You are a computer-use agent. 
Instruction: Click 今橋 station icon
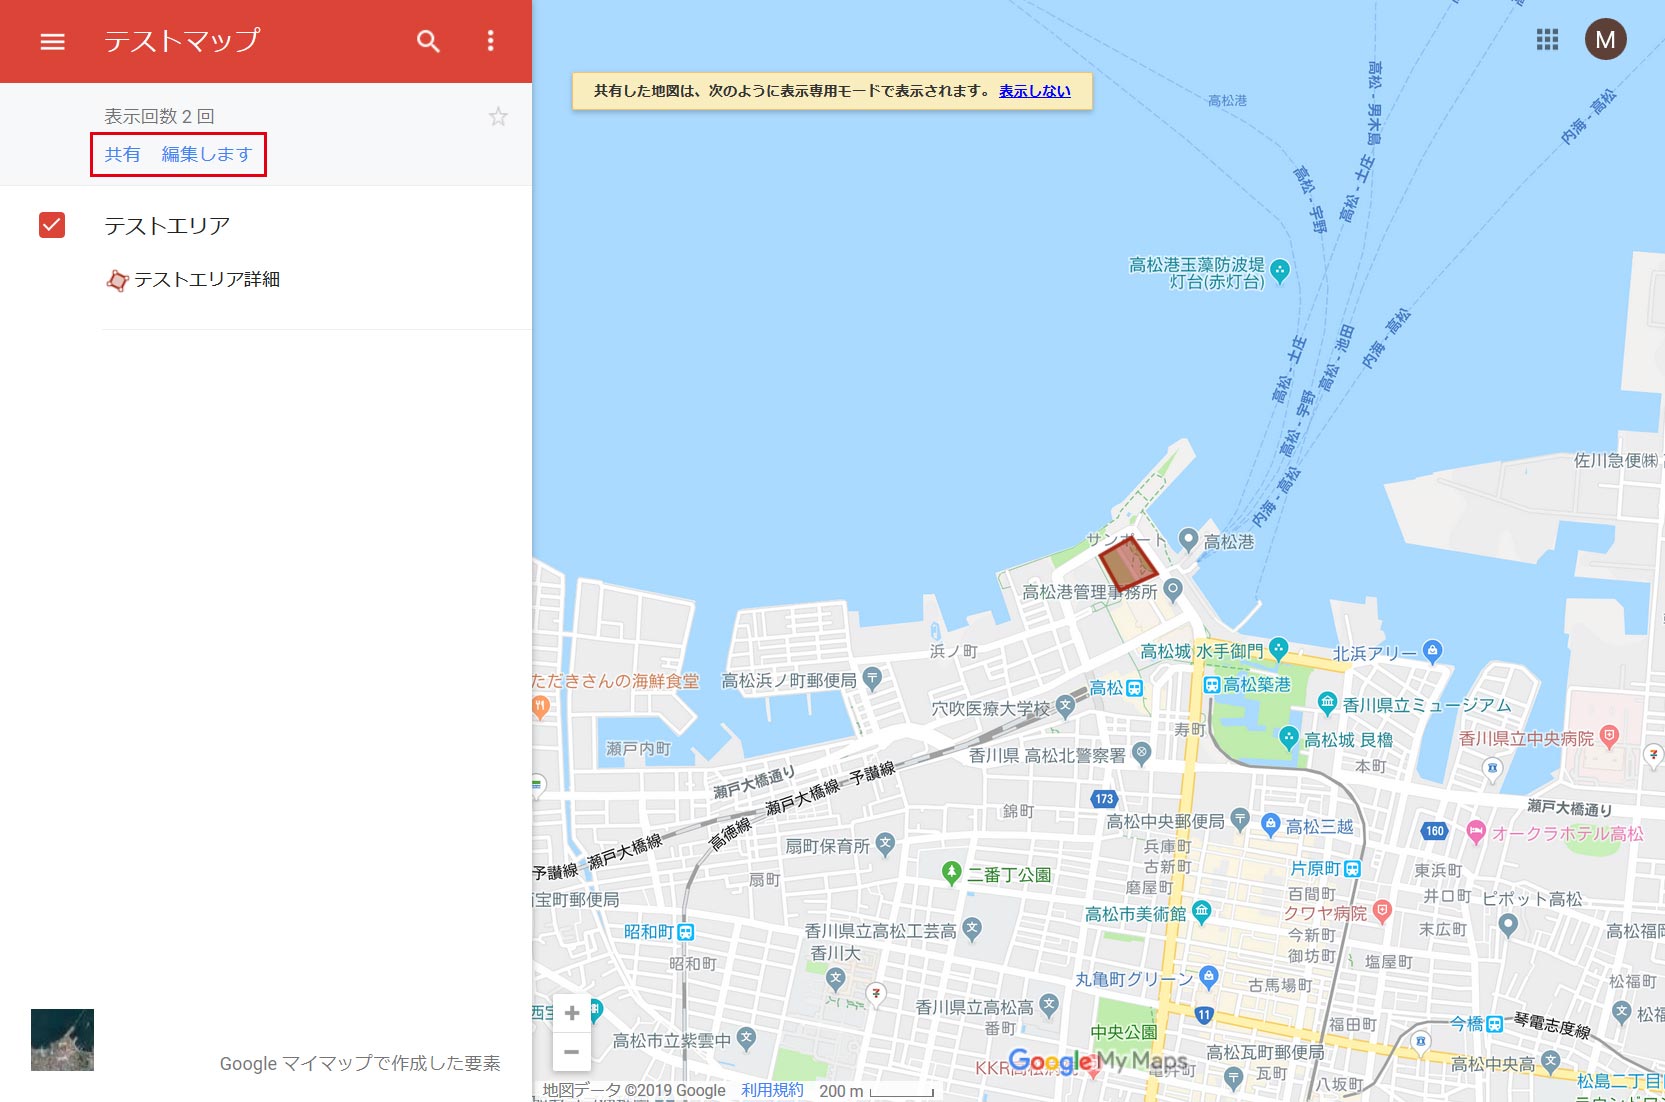1494,1024
